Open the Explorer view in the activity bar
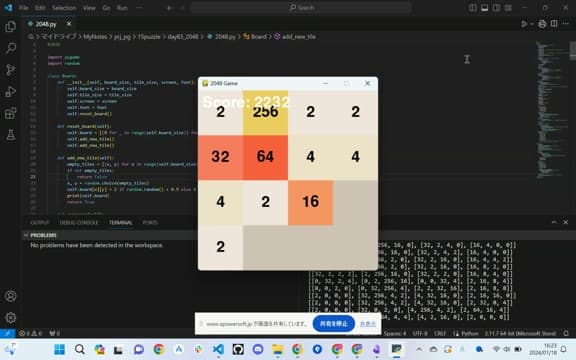This screenshot has height=360, width=576. tap(11, 26)
